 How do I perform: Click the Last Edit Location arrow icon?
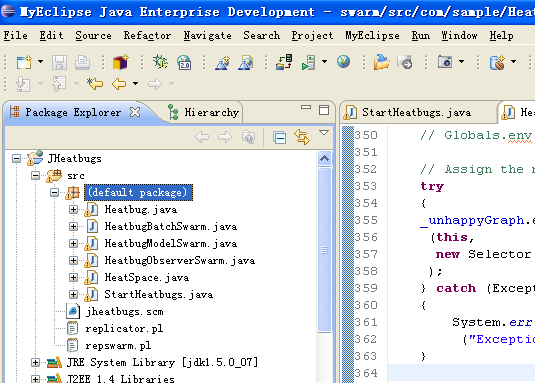pyautogui.click(x=95, y=84)
